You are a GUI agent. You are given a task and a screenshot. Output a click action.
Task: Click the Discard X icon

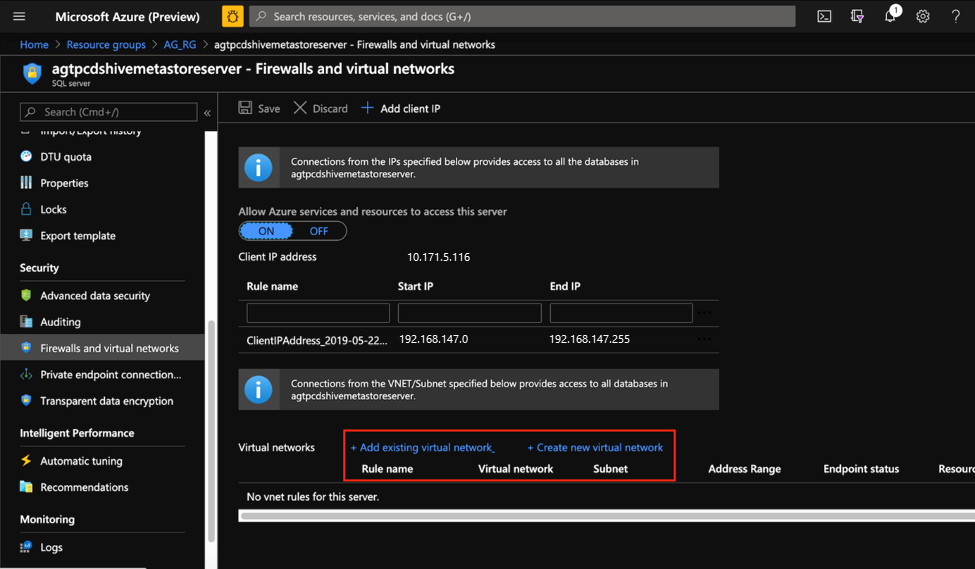300,108
